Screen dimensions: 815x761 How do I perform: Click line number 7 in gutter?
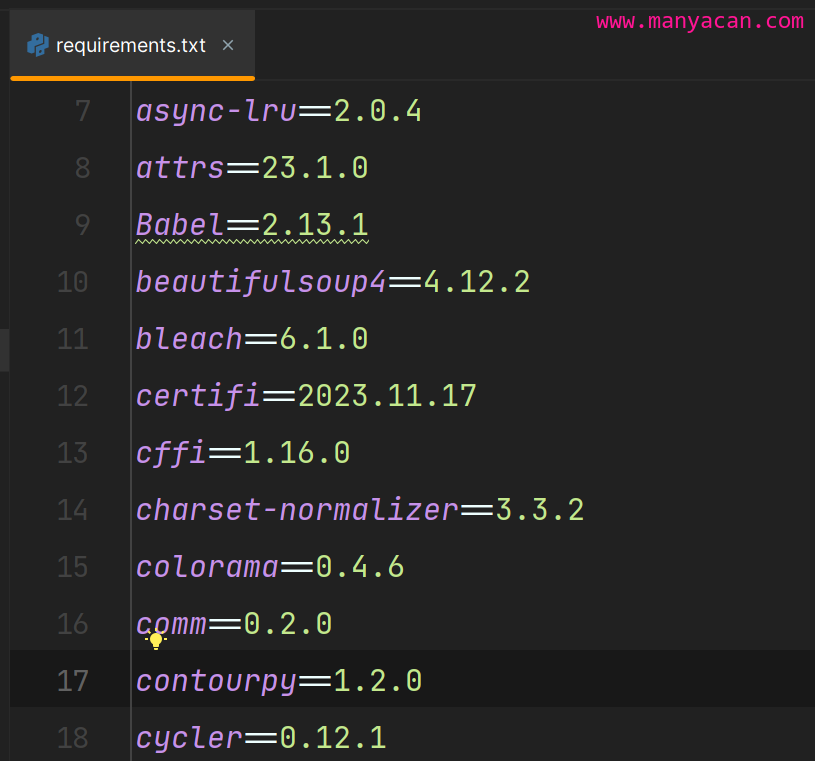[83, 111]
